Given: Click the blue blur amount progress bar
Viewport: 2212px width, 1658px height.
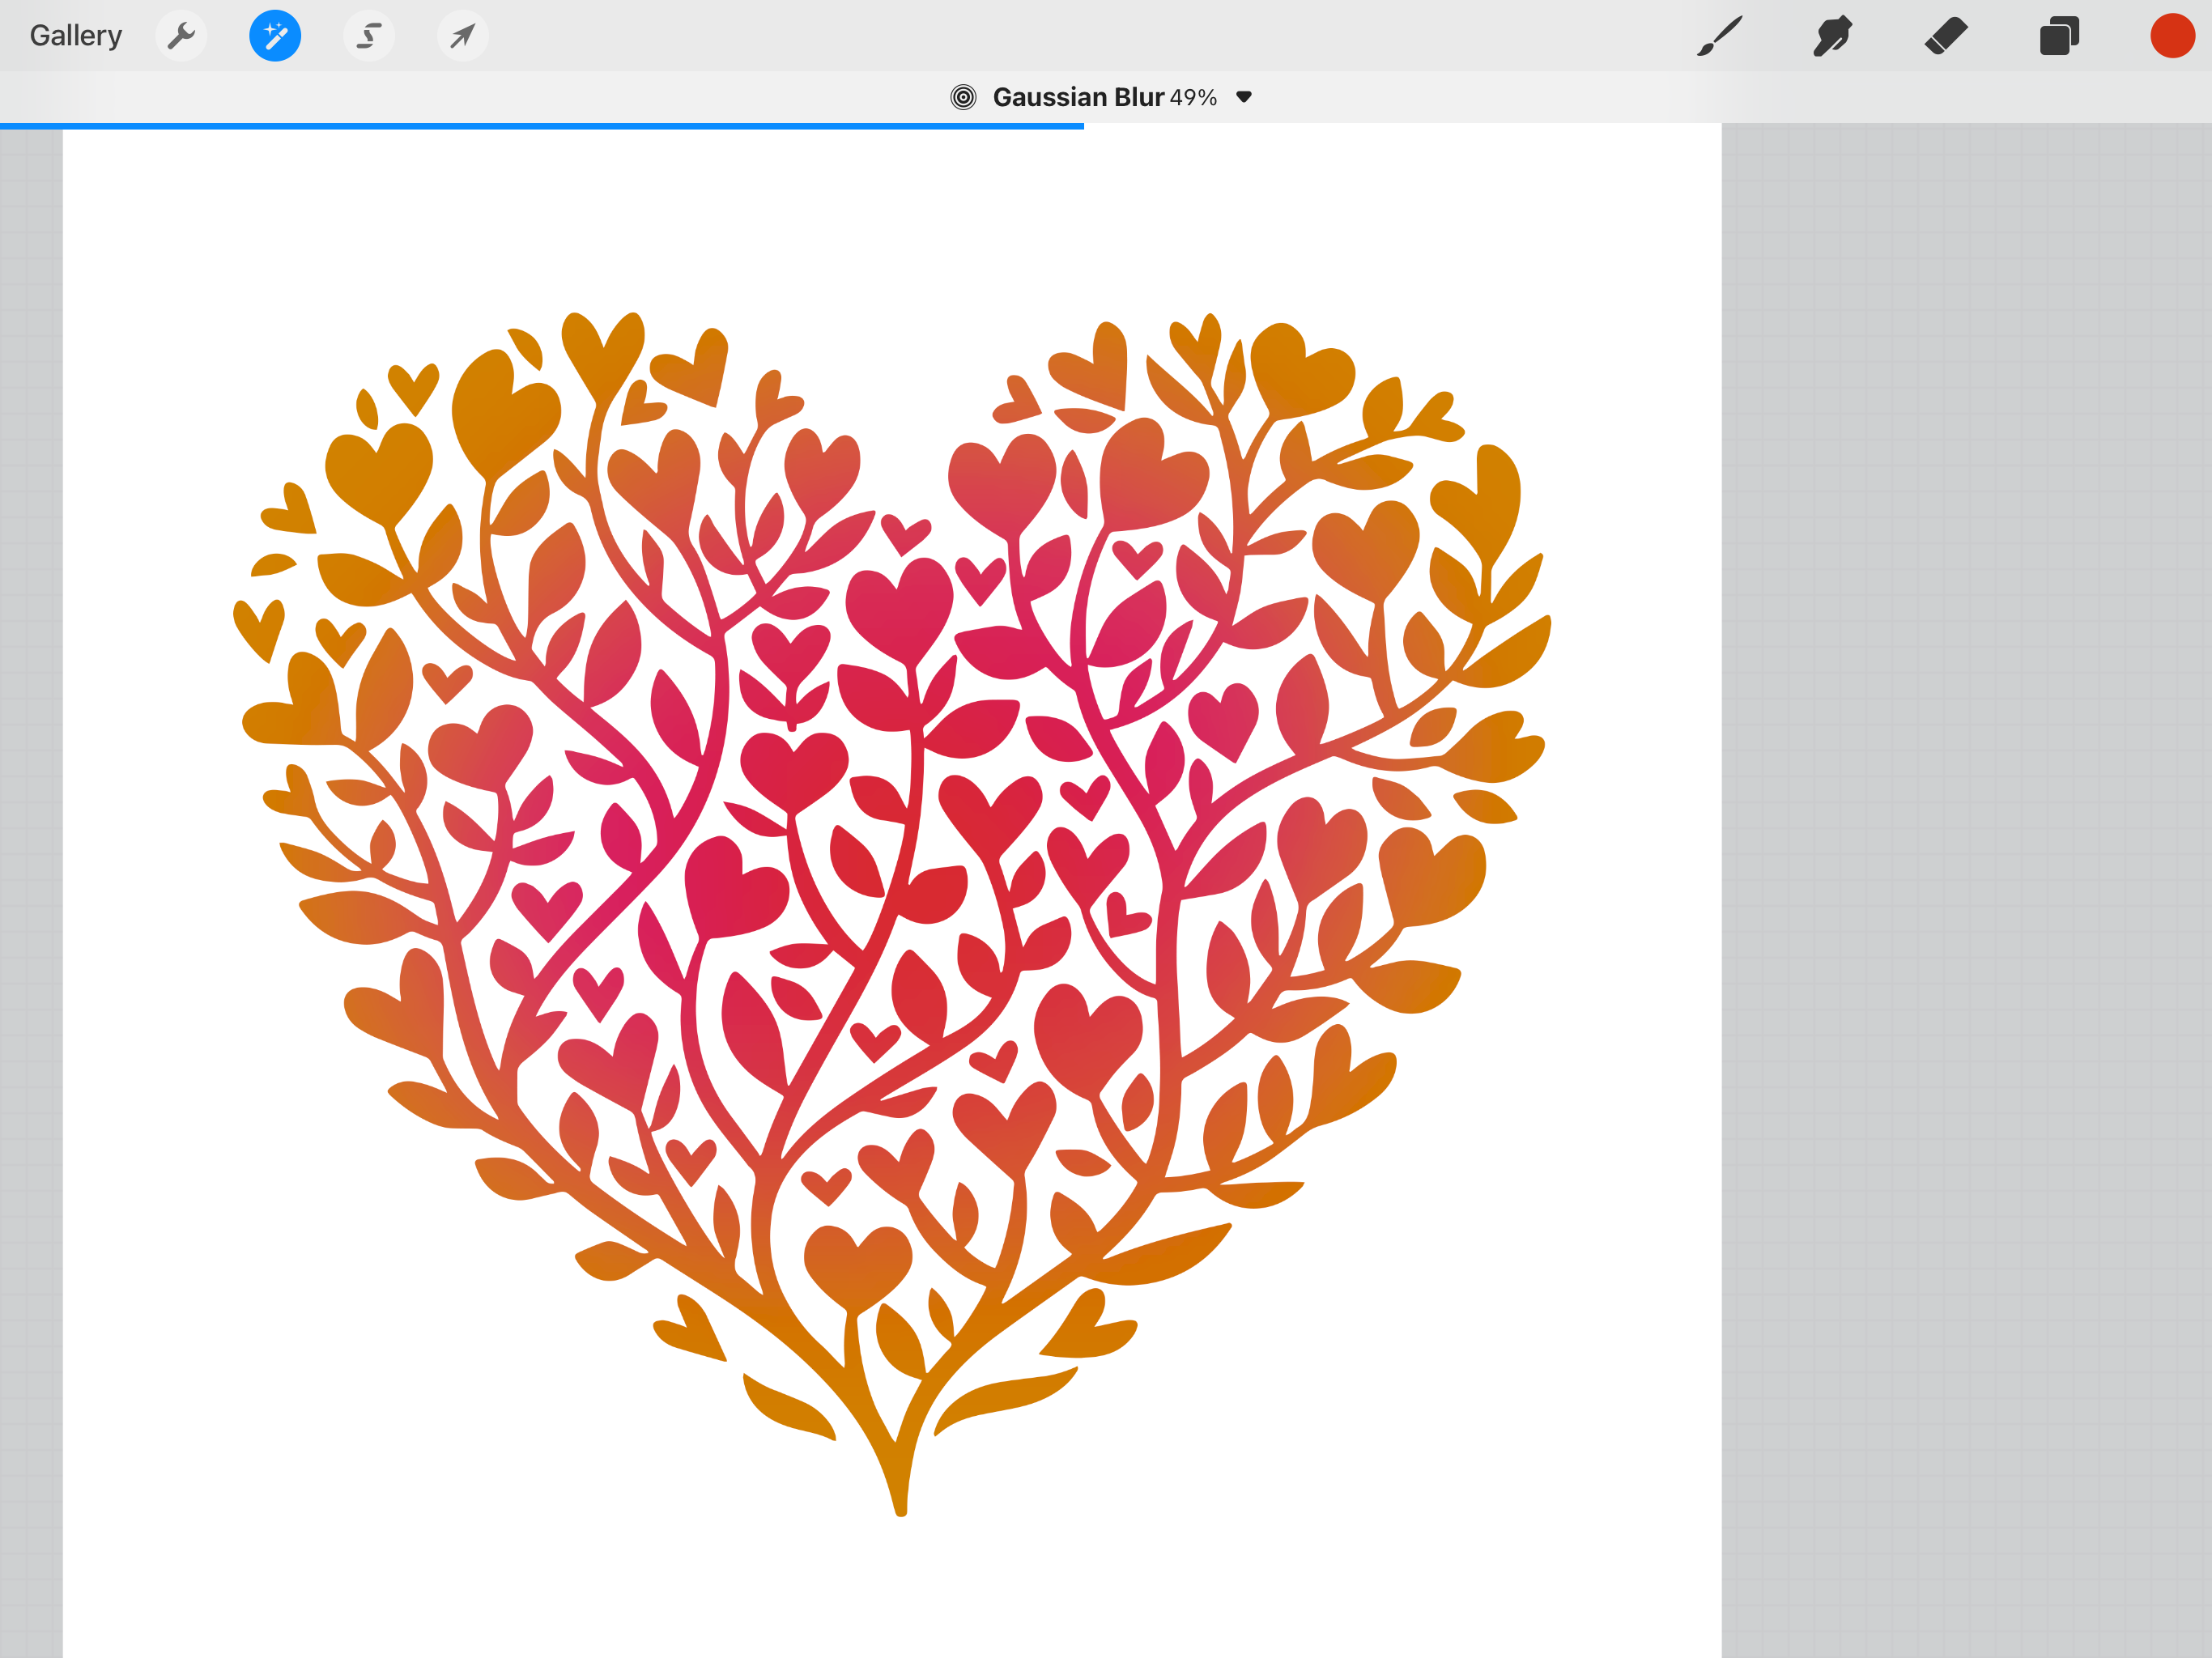Looking at the screenshot, I should pyautogui.click(x=542, y=126).
